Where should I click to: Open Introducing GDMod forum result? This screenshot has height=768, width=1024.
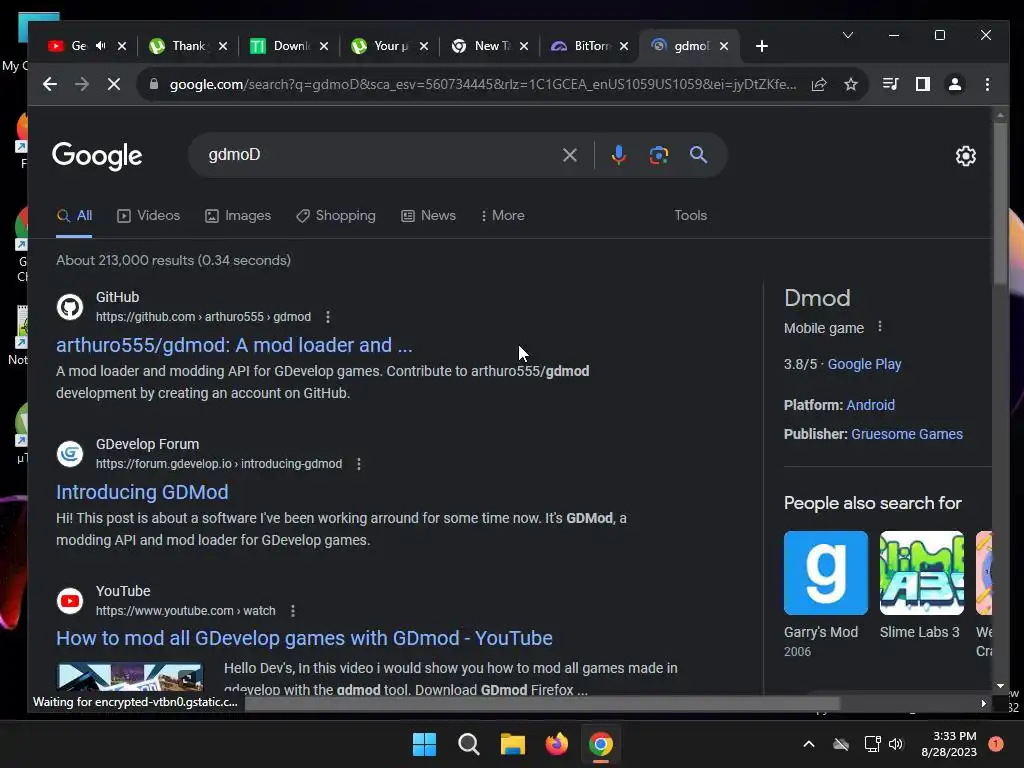(x=142, y=492)
